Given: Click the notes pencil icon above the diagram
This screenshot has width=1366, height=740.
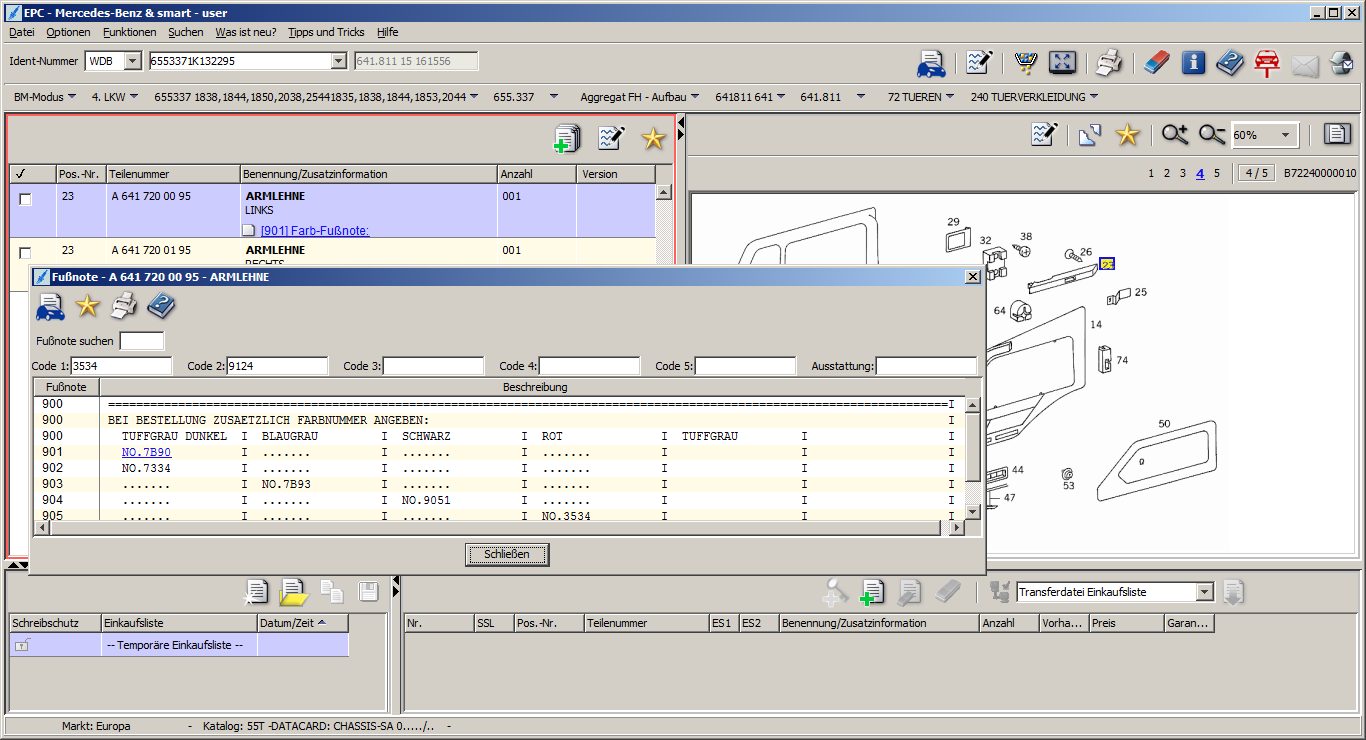Looking at the screenshot, I should [1045, 134].
